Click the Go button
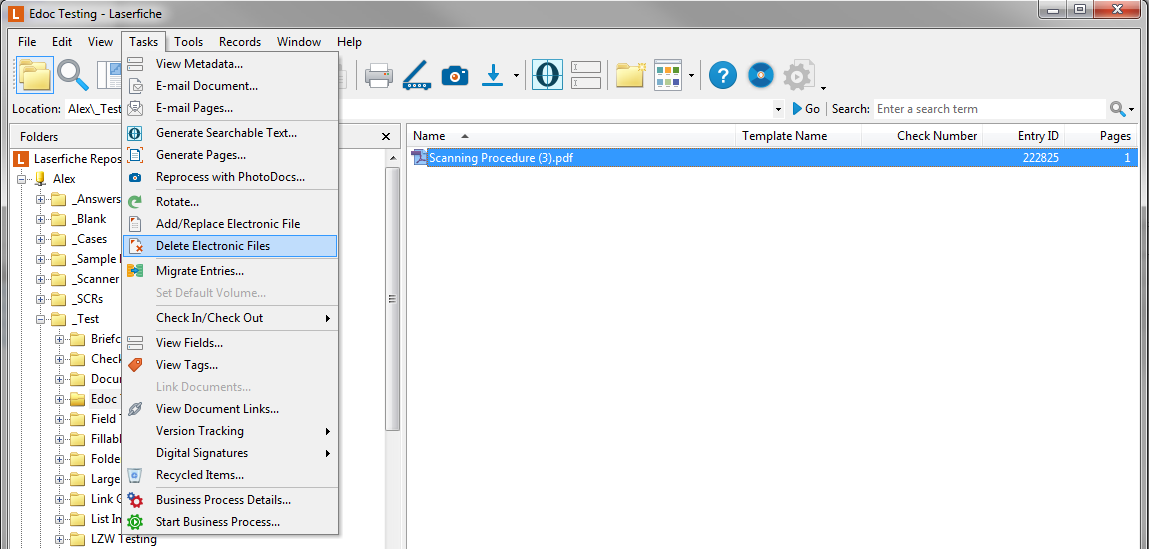 [x=806, y=108]
